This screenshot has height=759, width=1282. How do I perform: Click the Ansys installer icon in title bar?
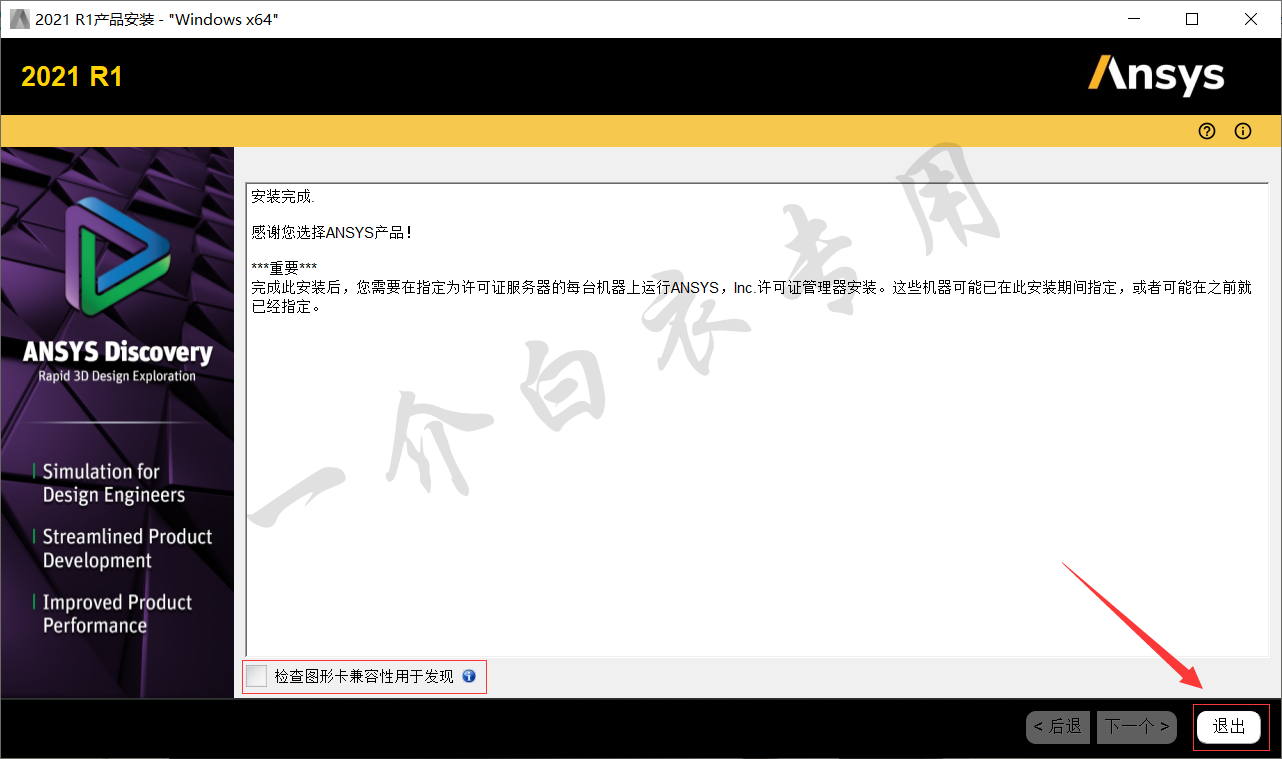18,19
